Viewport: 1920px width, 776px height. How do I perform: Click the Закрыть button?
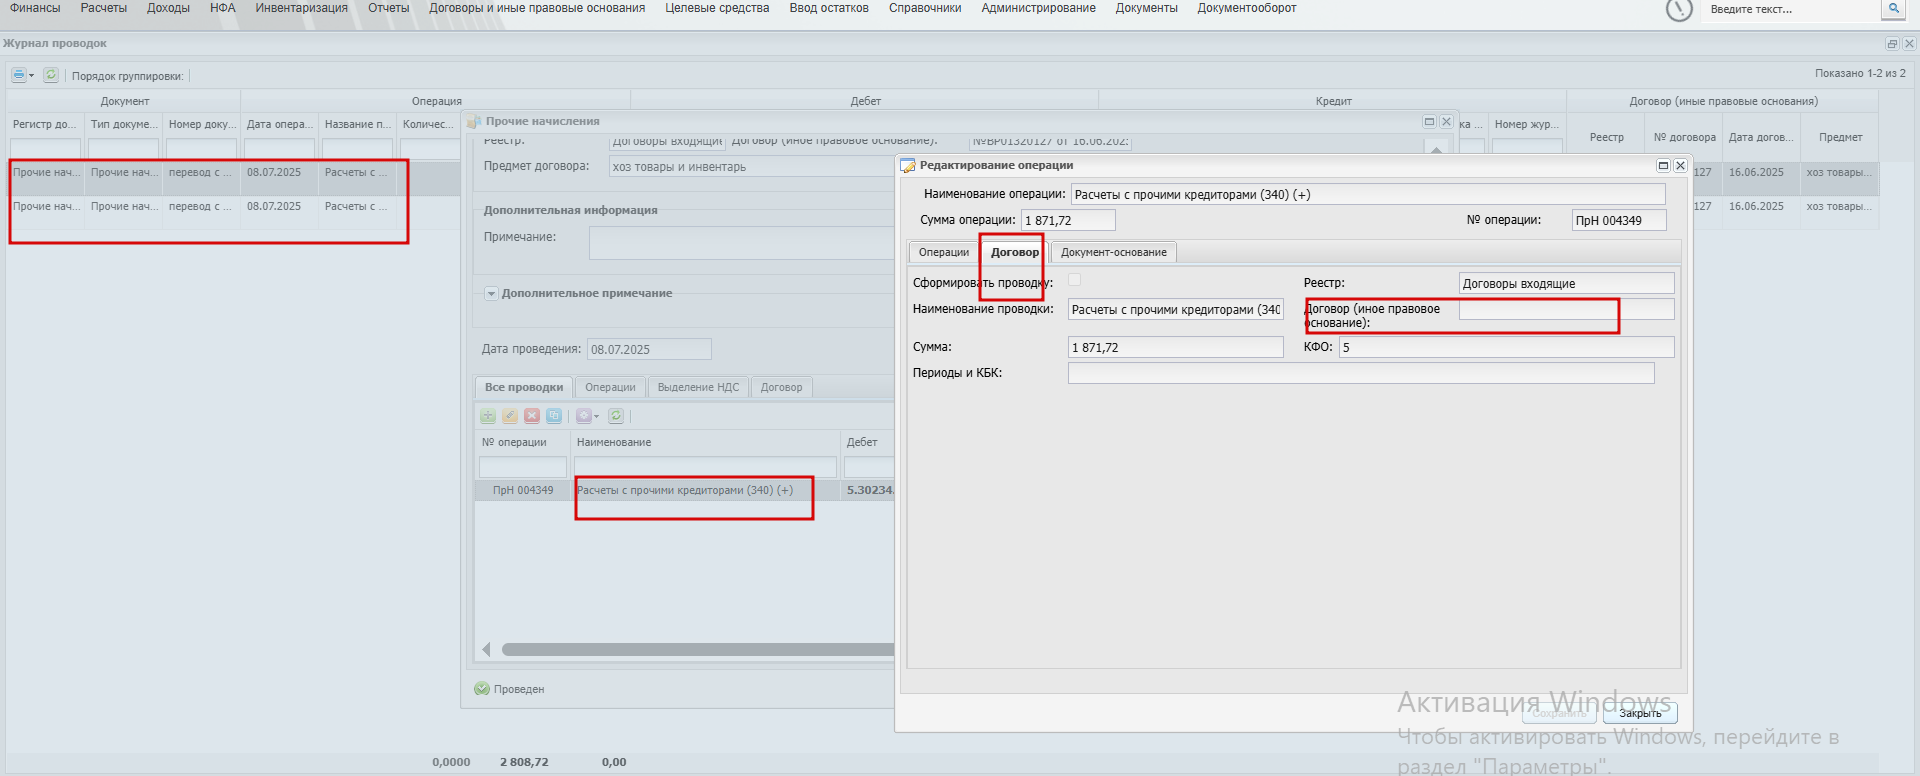(x=1640, y=713)
